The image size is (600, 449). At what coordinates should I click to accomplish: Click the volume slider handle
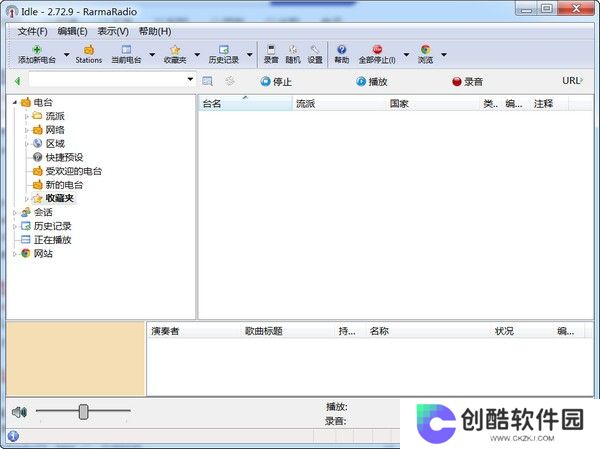(83, 412)
